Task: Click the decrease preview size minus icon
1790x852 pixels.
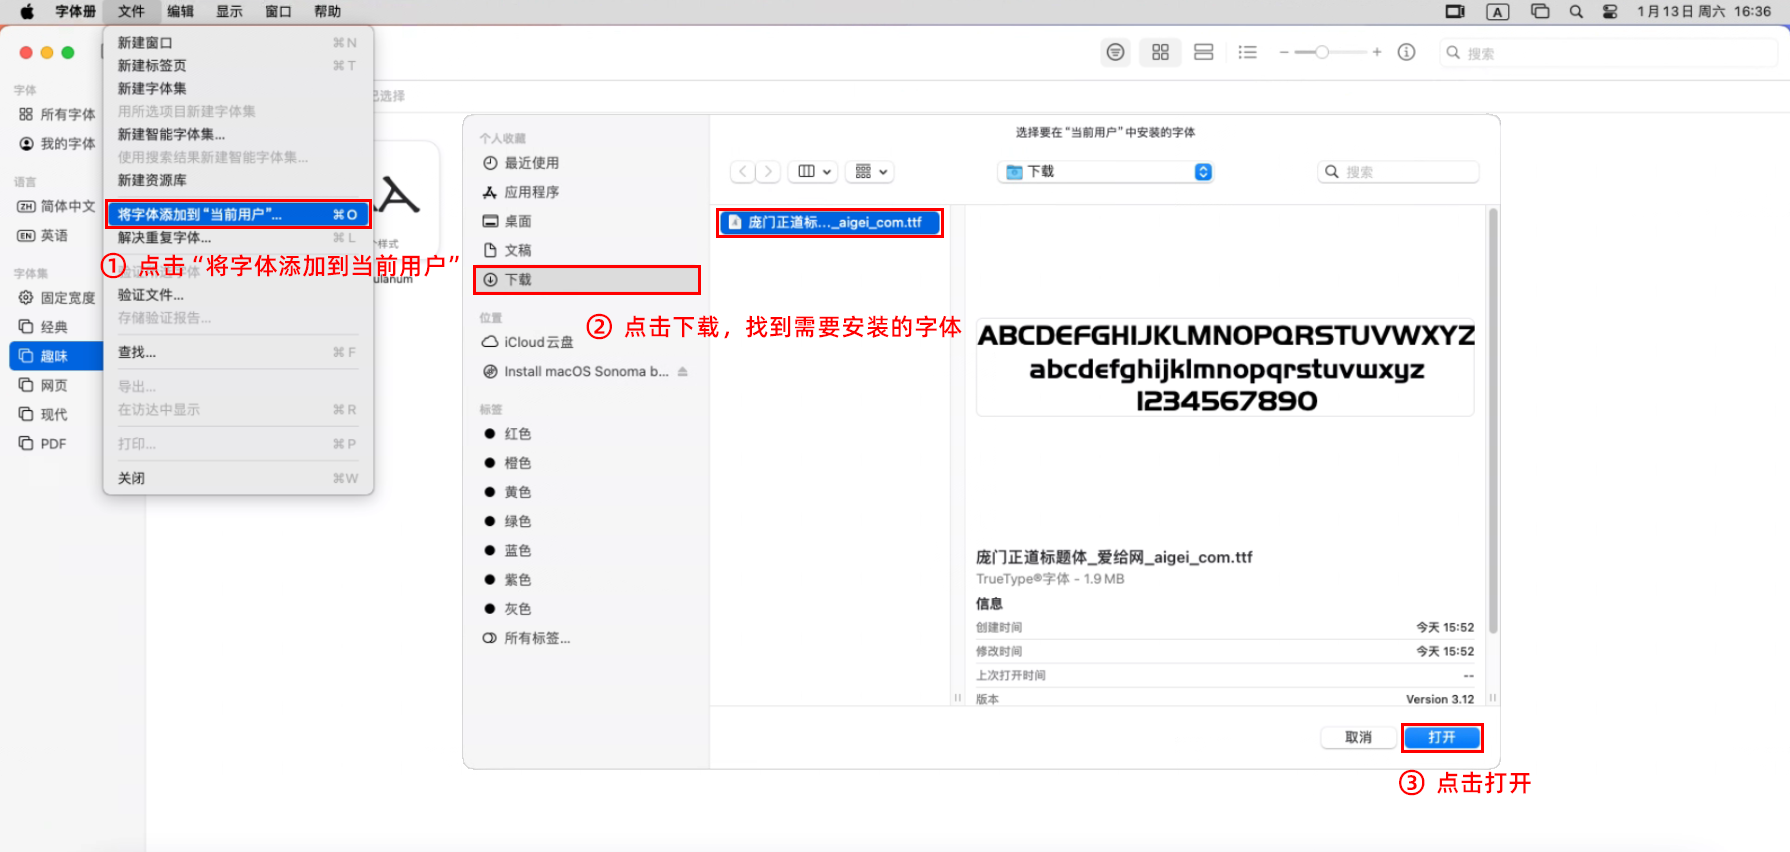Action: 1284,52
